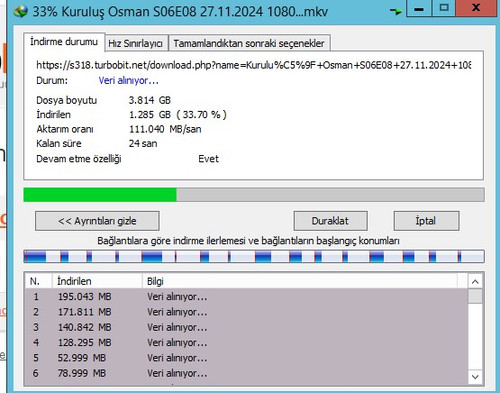Click the IDM globe icon in title bar
Image resolution: width=500 pixels, height=393 pixels.
click(21, 12)
